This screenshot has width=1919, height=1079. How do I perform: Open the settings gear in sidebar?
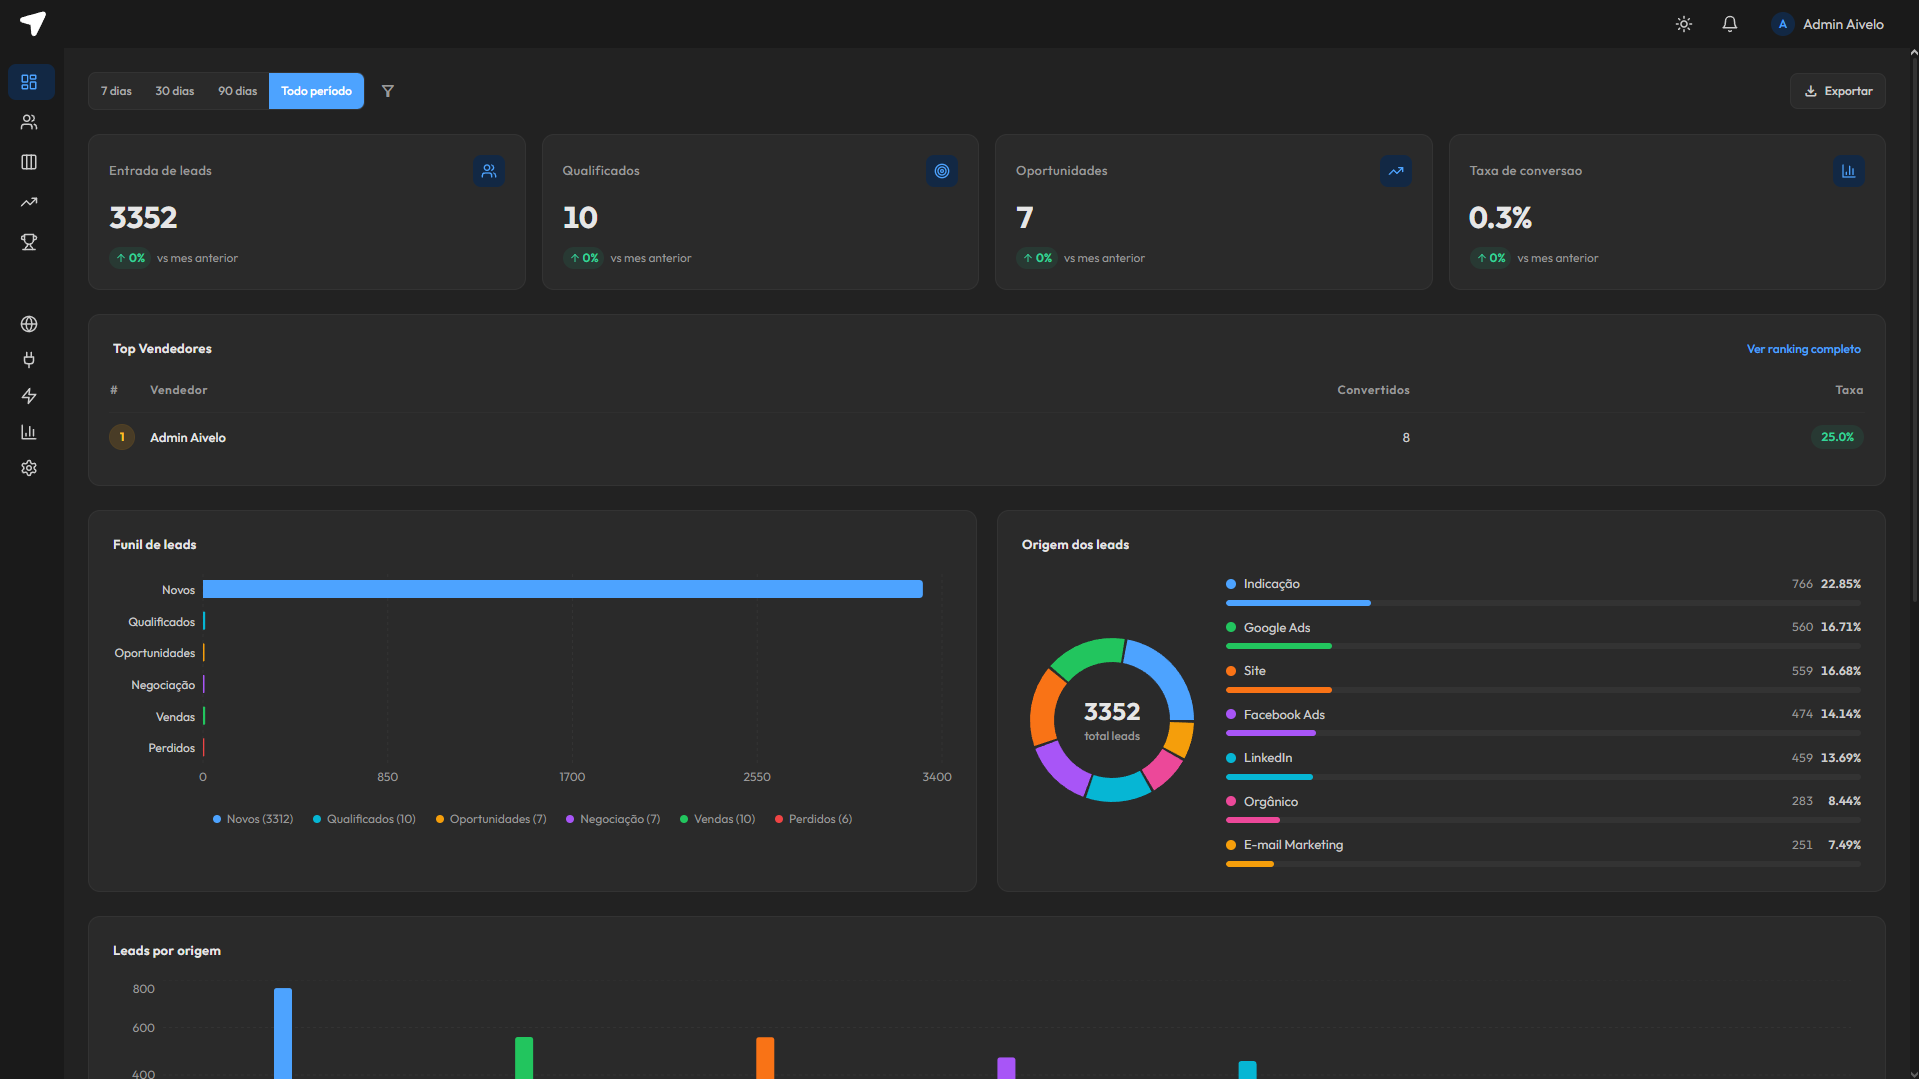29,468
